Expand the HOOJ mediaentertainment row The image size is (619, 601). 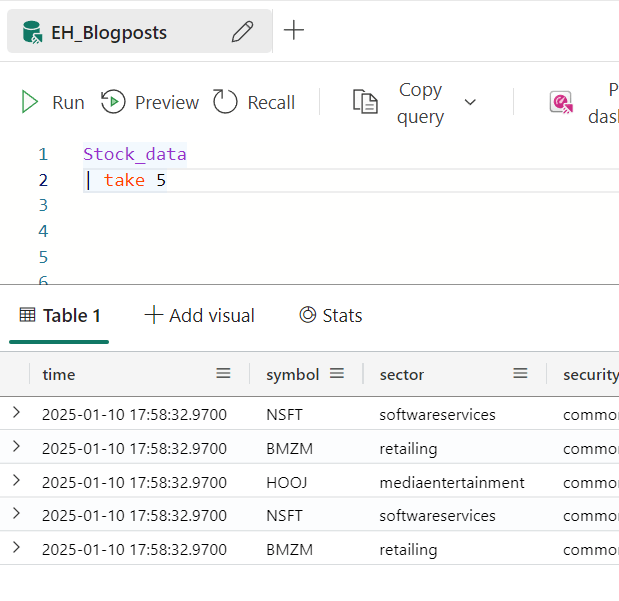tap(16, 481)
